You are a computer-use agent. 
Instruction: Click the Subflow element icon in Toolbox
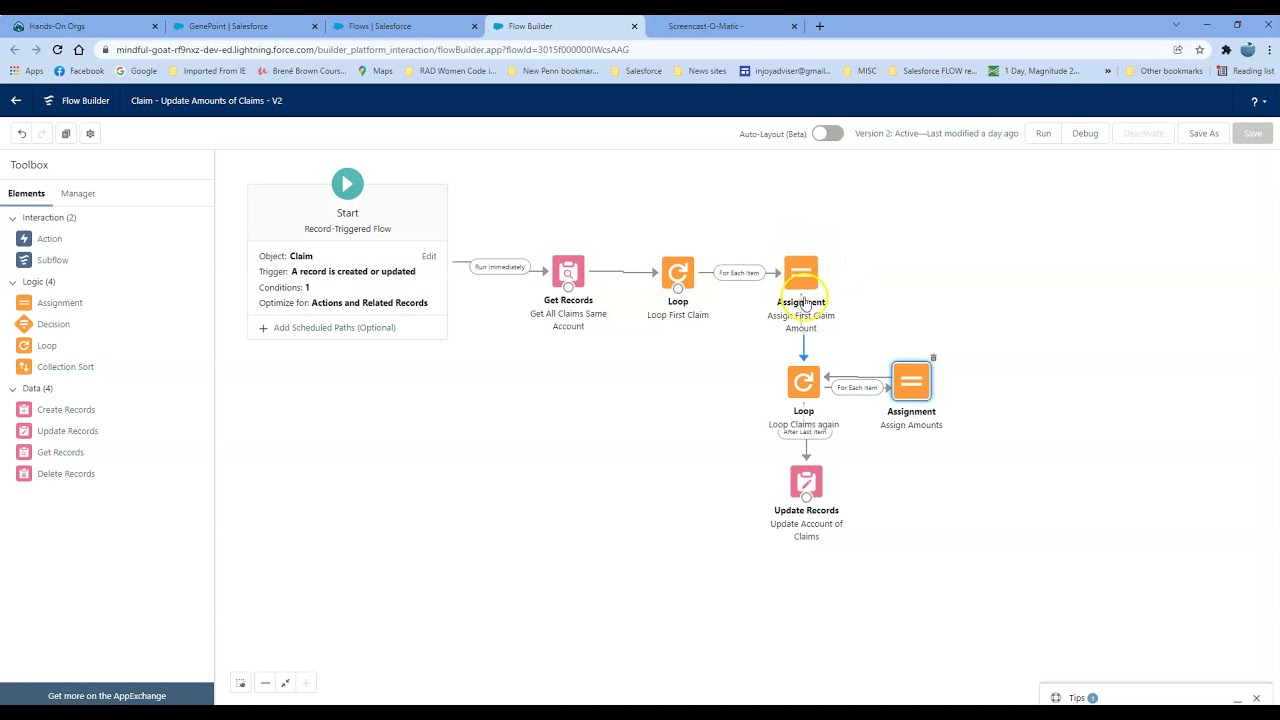pos(24,260)
